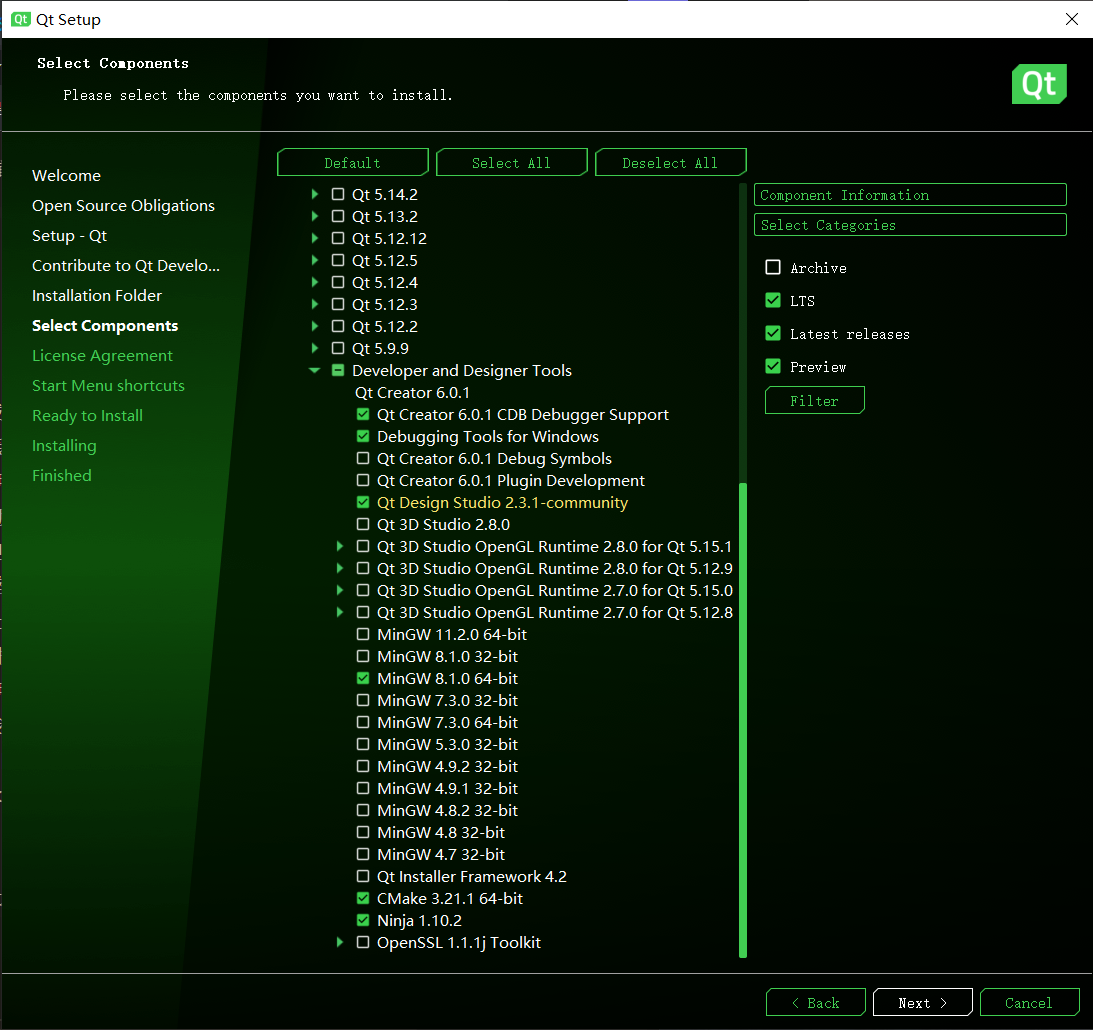Image resolution: width=1093 pixels, height=1030 pixels.
Task: Uncheck the Preview category checkbox
Action: [x=772, y=366]
